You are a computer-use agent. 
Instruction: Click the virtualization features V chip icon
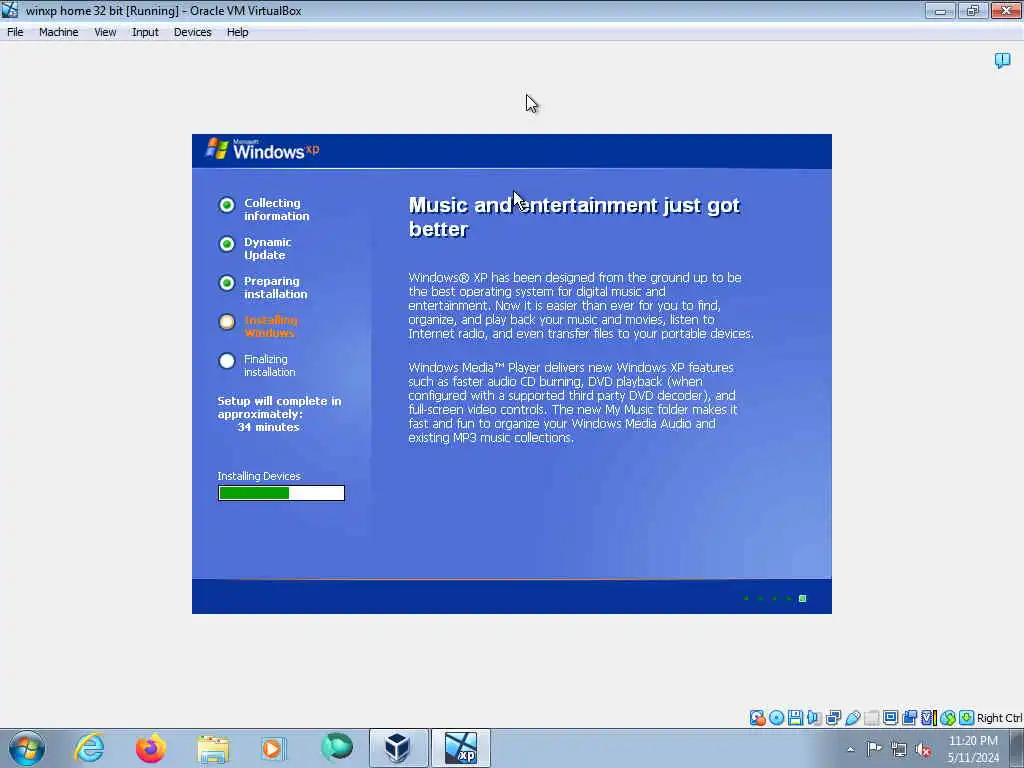928,718
